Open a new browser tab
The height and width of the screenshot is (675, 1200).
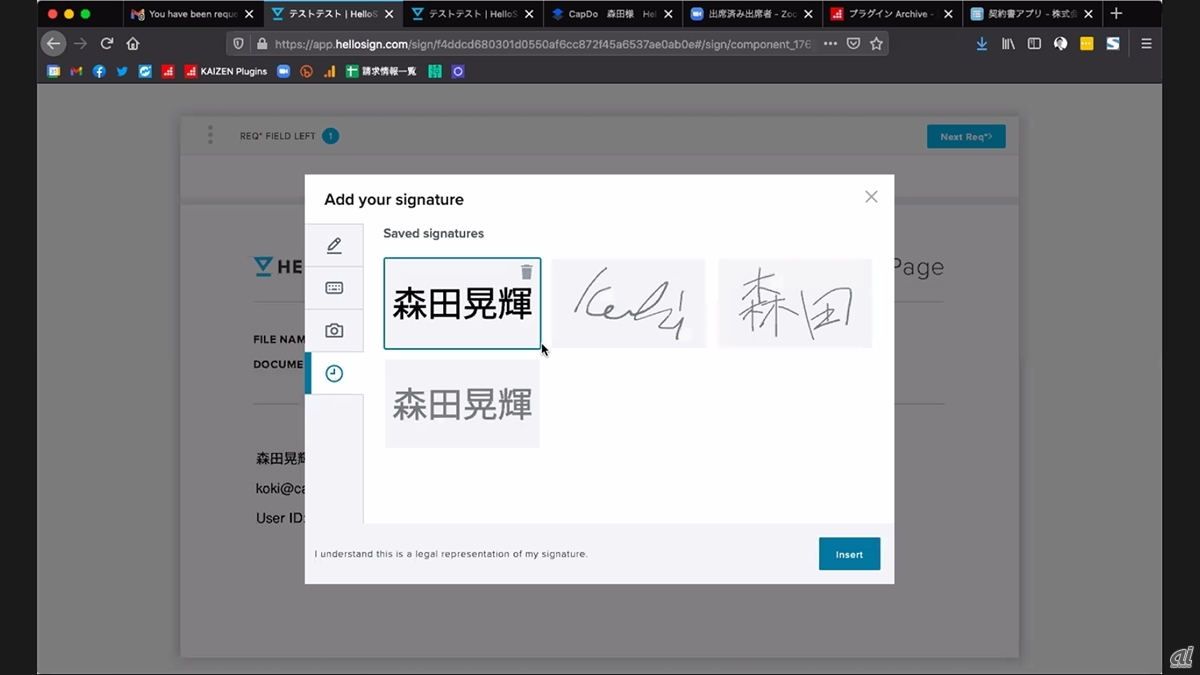(x=1117, y=14)
